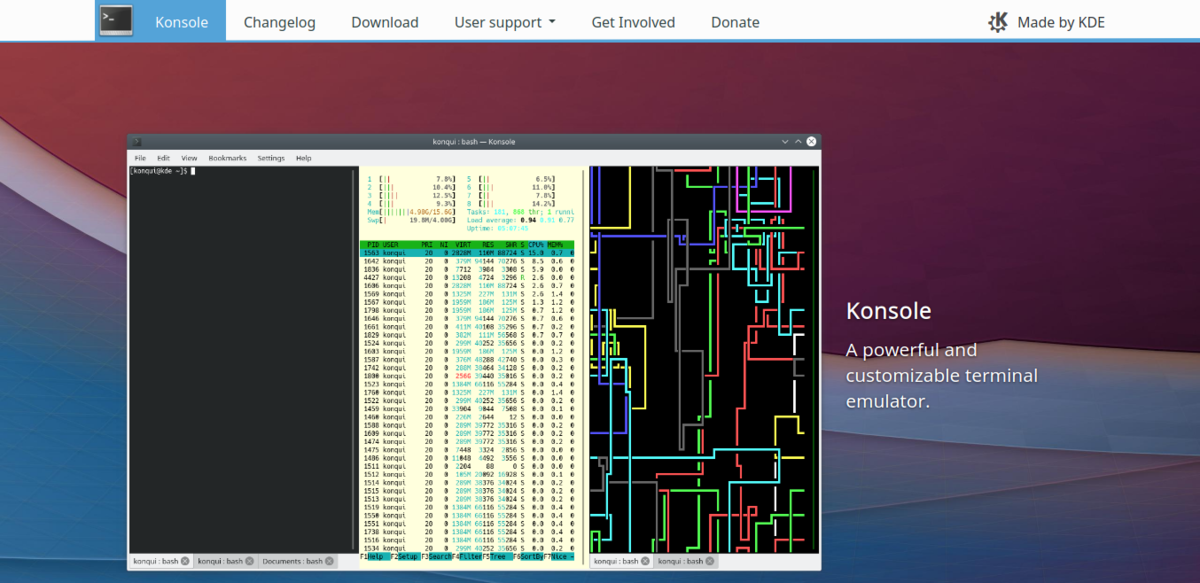Screen dimensions: 1200x583
Task: Click the Konsole terminal logo in navbar
Action: (116, 20)
